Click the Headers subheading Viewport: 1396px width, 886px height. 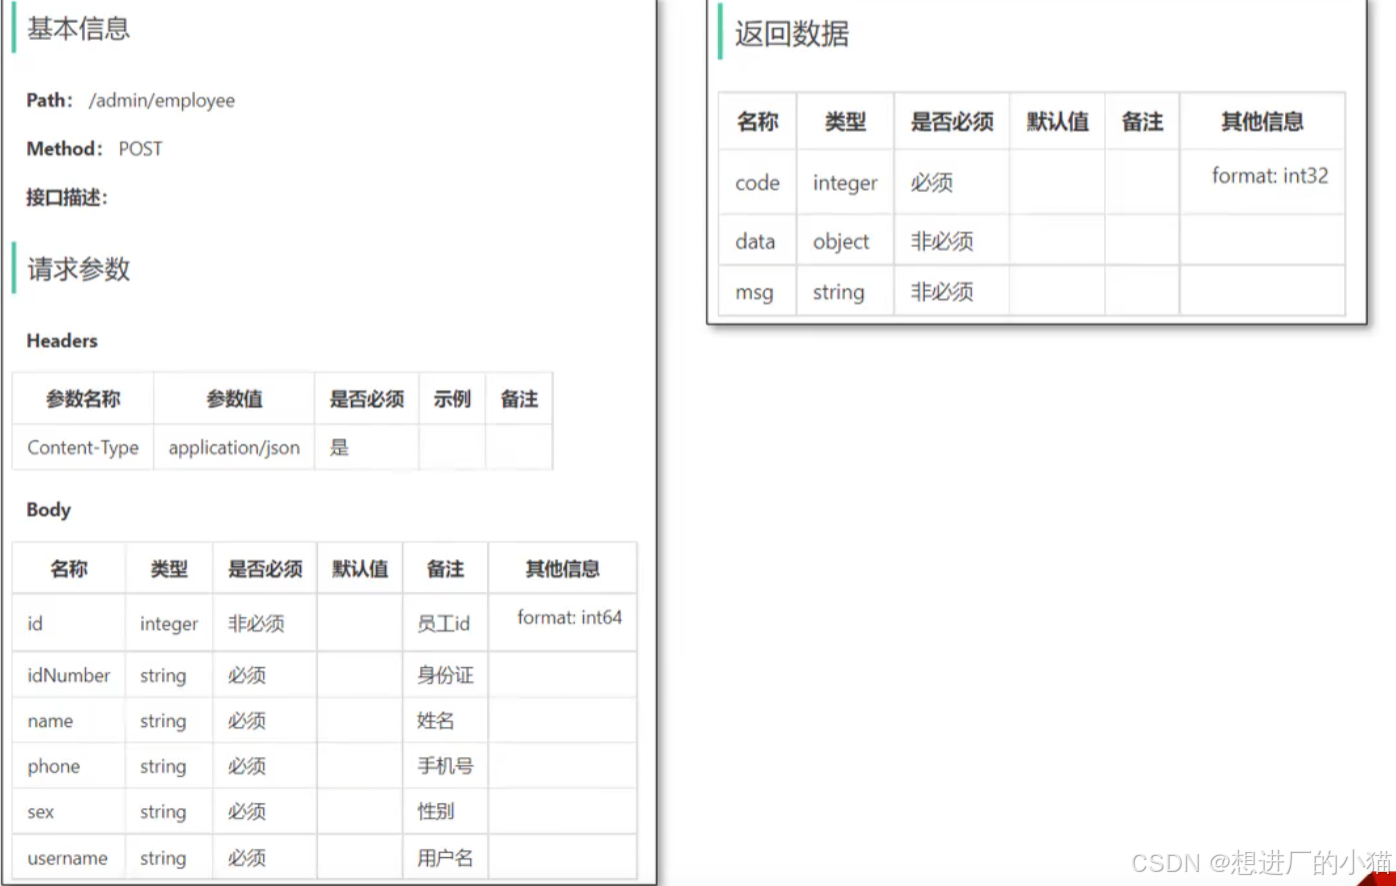pos(62,341)
